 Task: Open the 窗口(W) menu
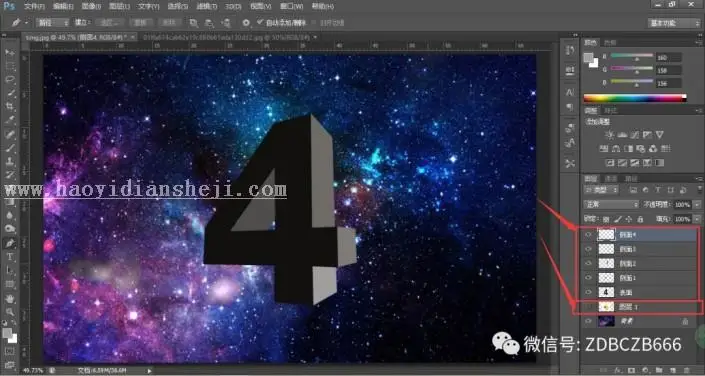tap(291, 6)
